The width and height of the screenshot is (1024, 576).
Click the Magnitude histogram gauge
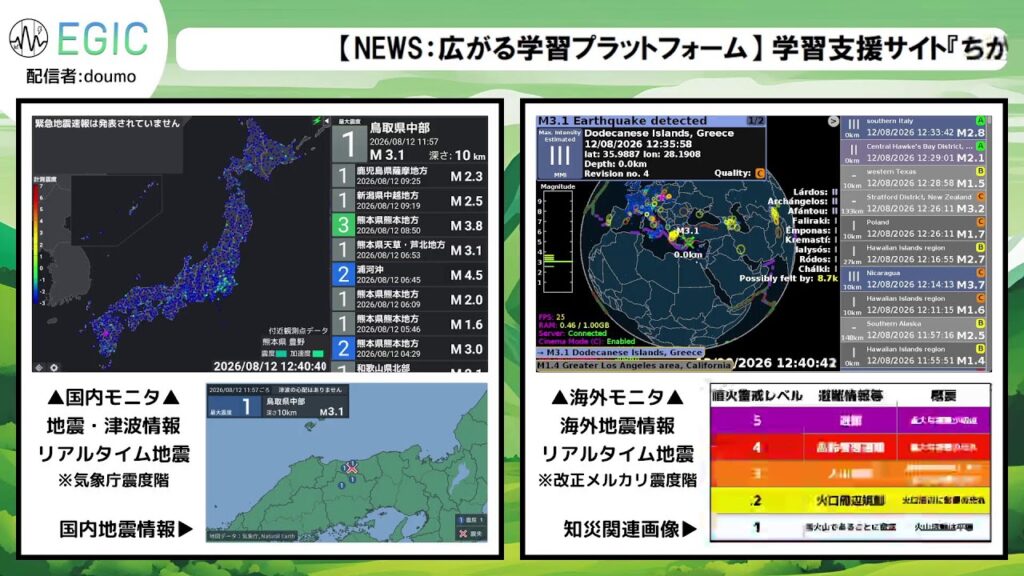coord(558,242)
